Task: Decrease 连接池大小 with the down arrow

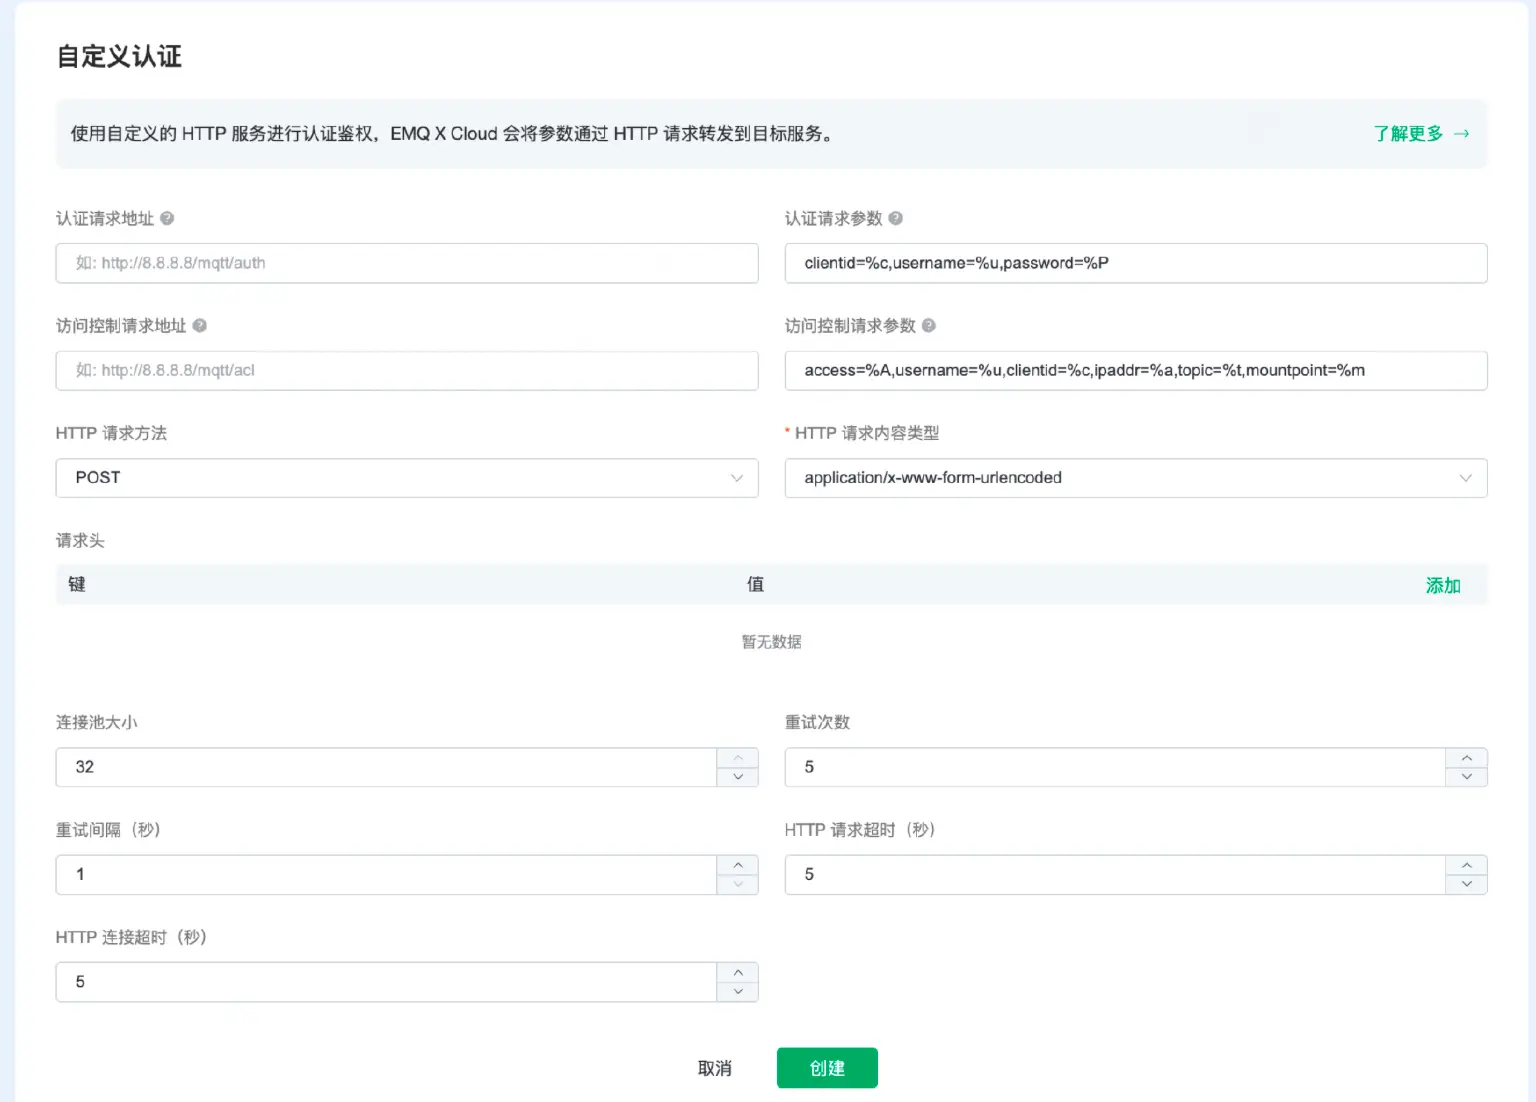Action: 738,777
